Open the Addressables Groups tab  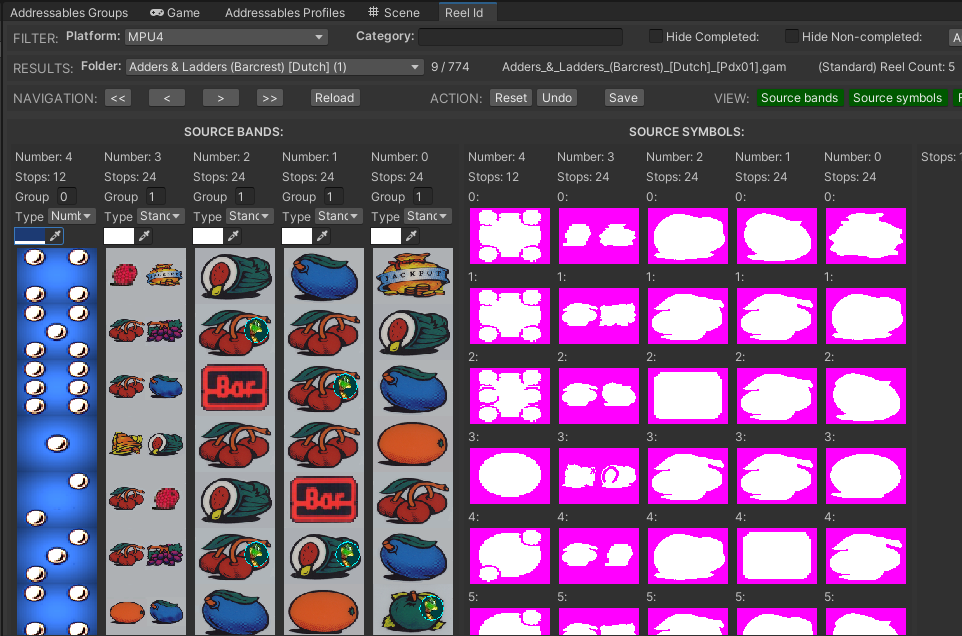pyautogui.click(x=69, y=12)
